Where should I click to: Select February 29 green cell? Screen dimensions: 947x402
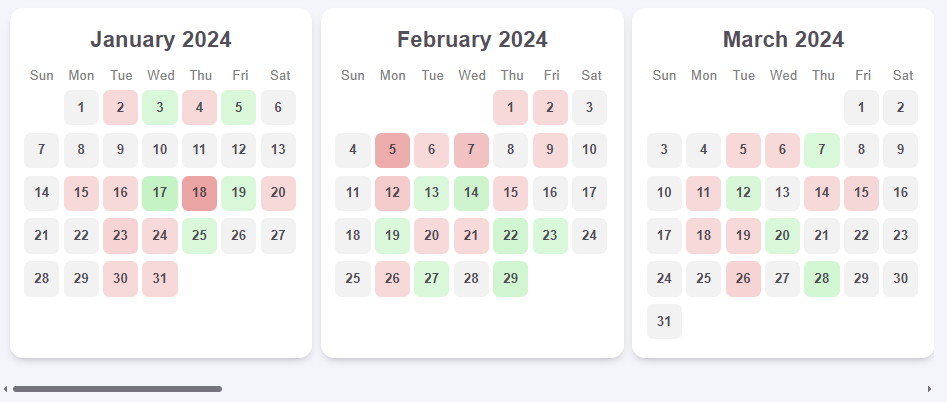[x=510, y=278]
